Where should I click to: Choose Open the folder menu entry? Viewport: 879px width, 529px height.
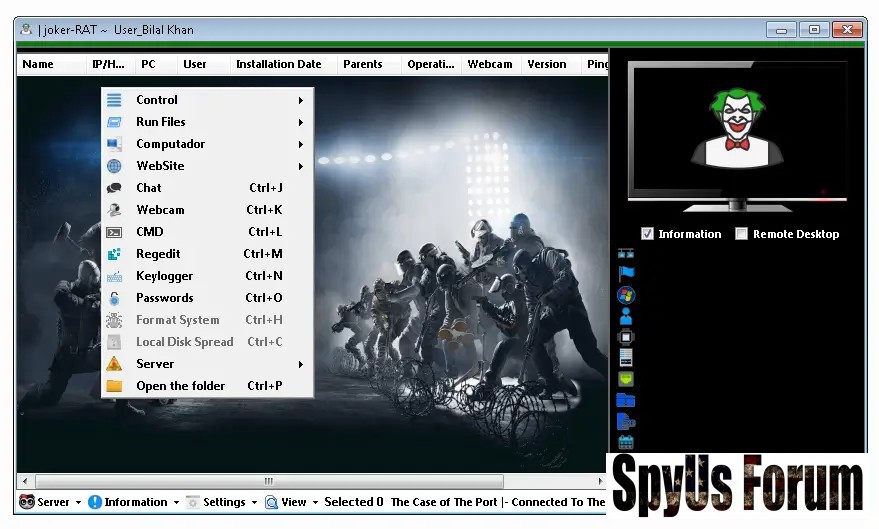tap(180, 386)
